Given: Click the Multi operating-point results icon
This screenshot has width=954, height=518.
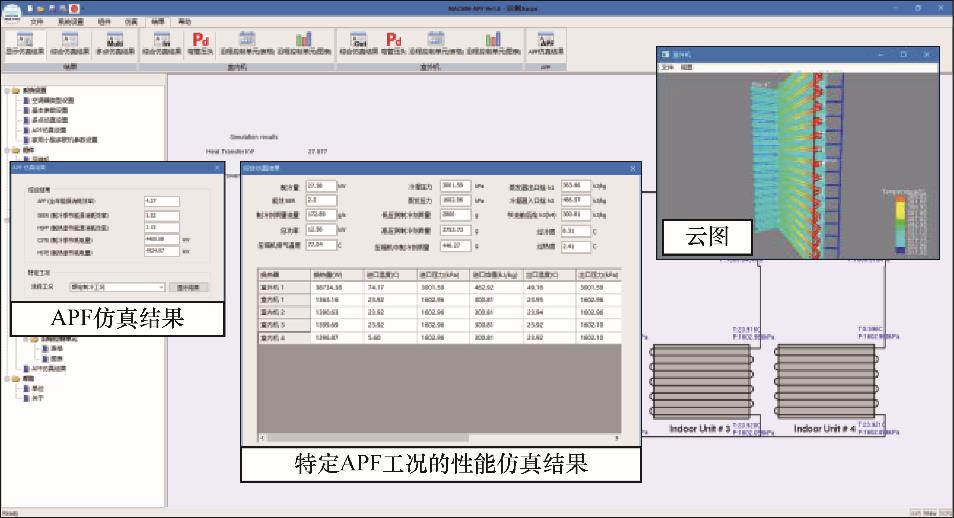Looking at the screenshot, I should (114, 44).
